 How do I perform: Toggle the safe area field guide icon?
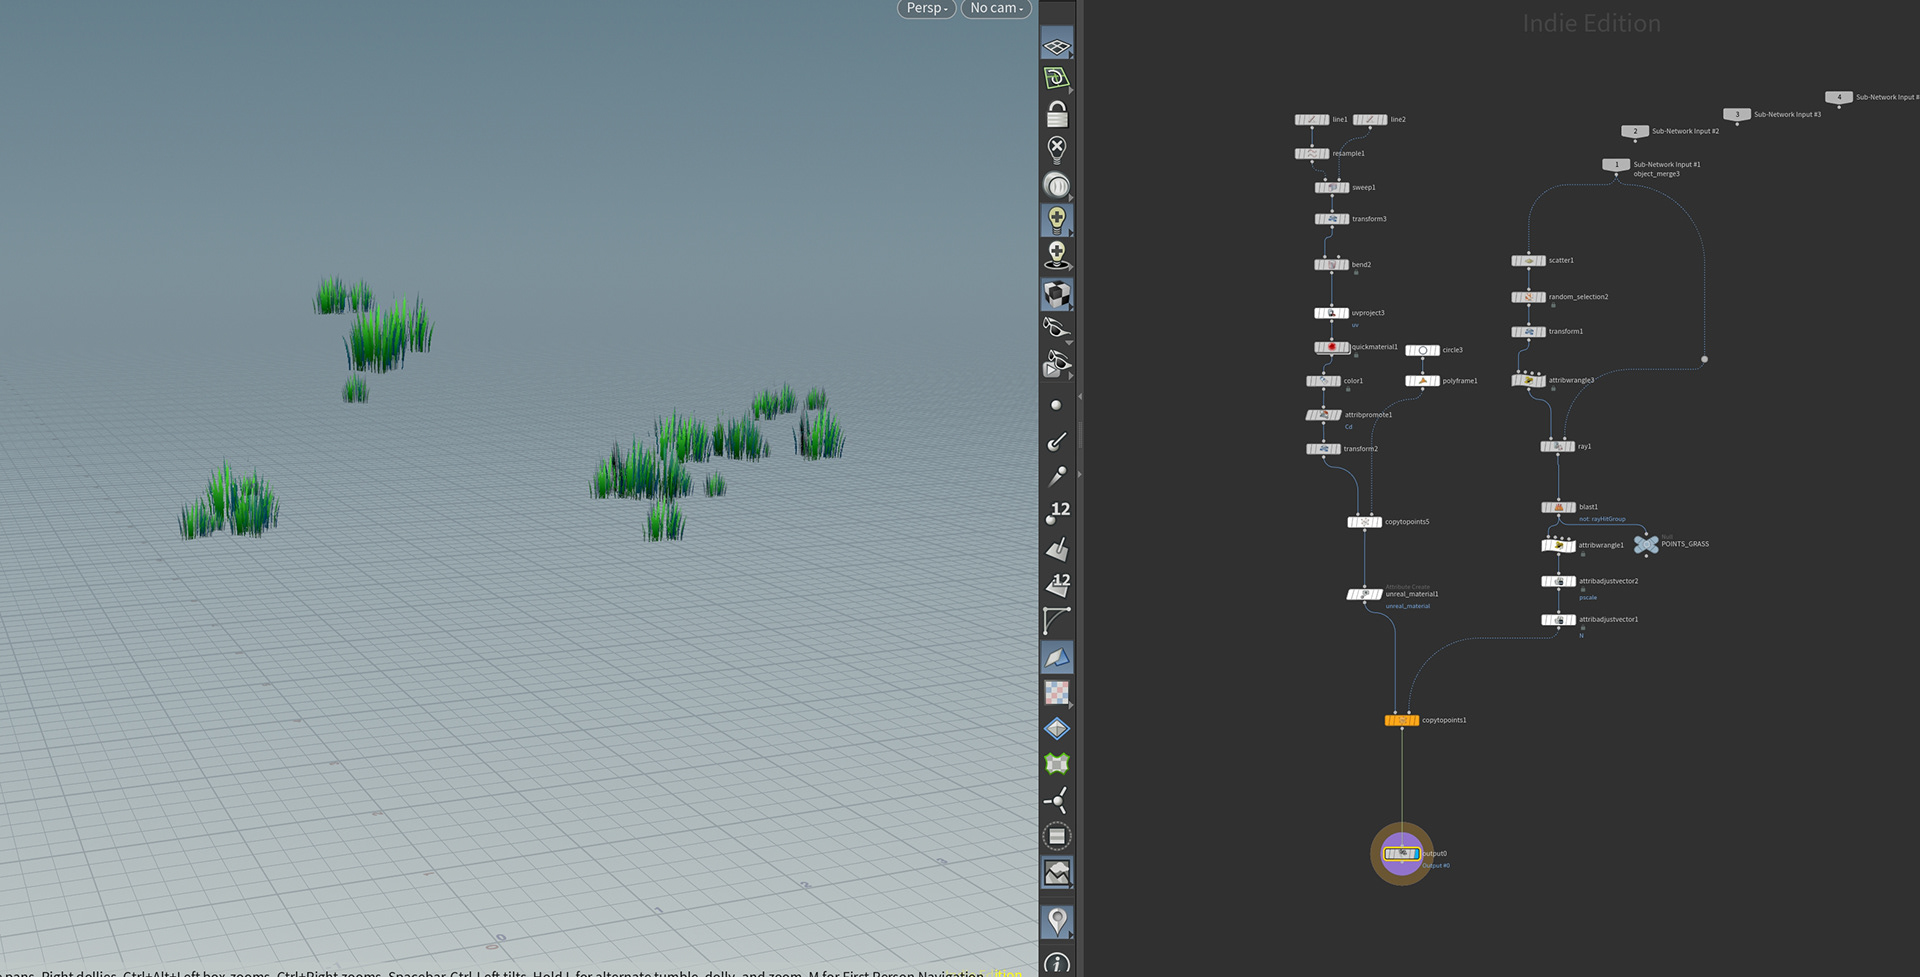point(1057,836)
